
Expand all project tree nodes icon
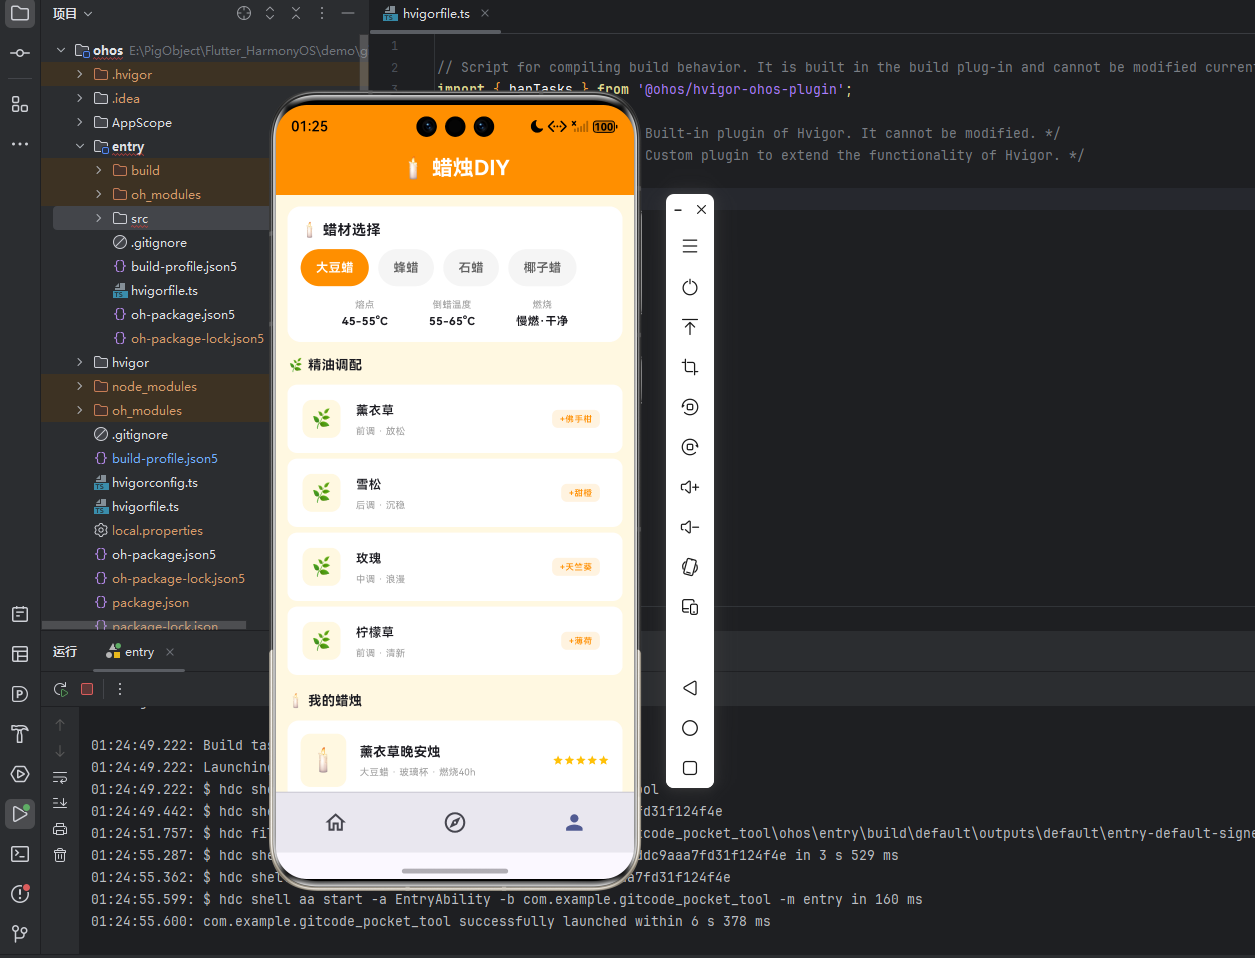(x=270, y=13)
